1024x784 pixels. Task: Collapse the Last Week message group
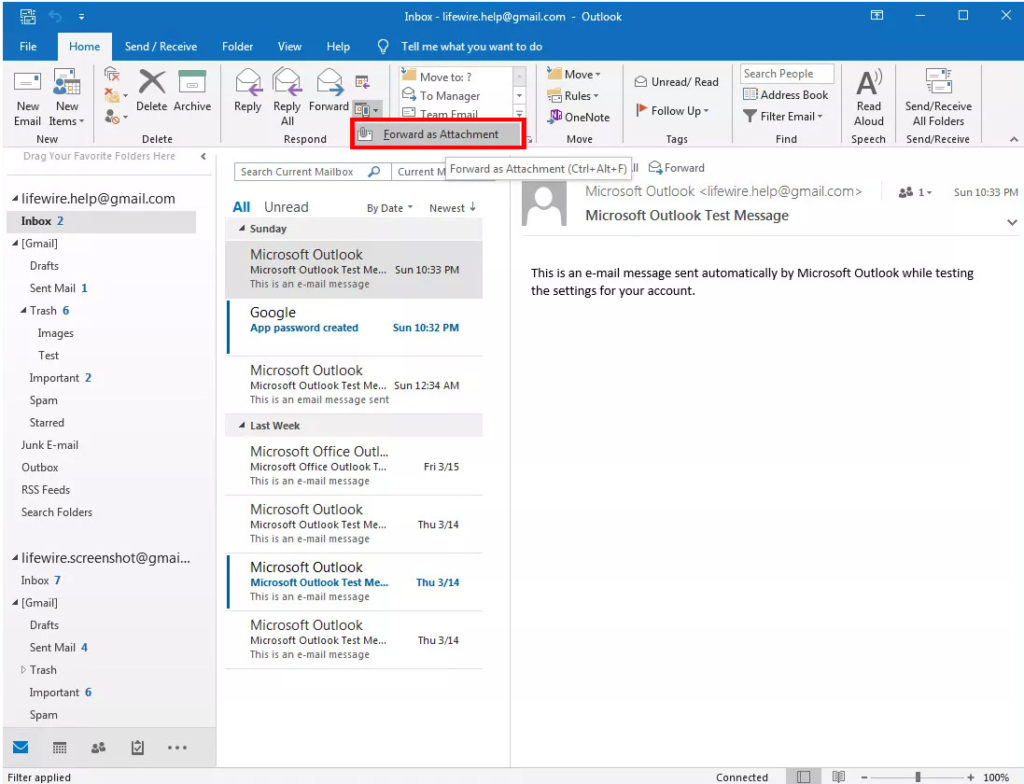coord(242,425)
